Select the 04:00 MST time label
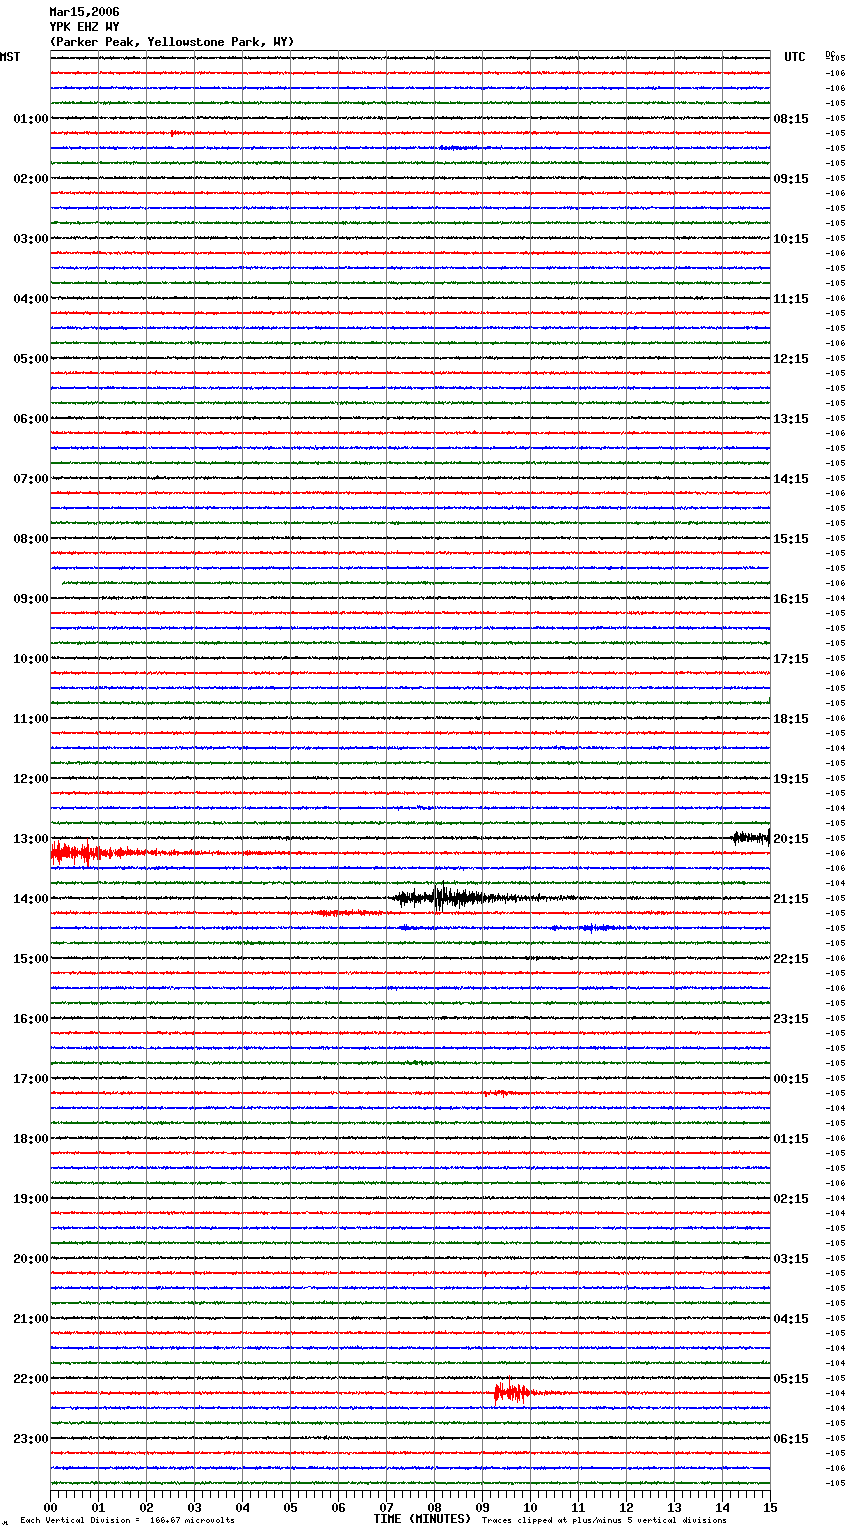Viewport: 850px width, 1534px height. click(31, 299)
